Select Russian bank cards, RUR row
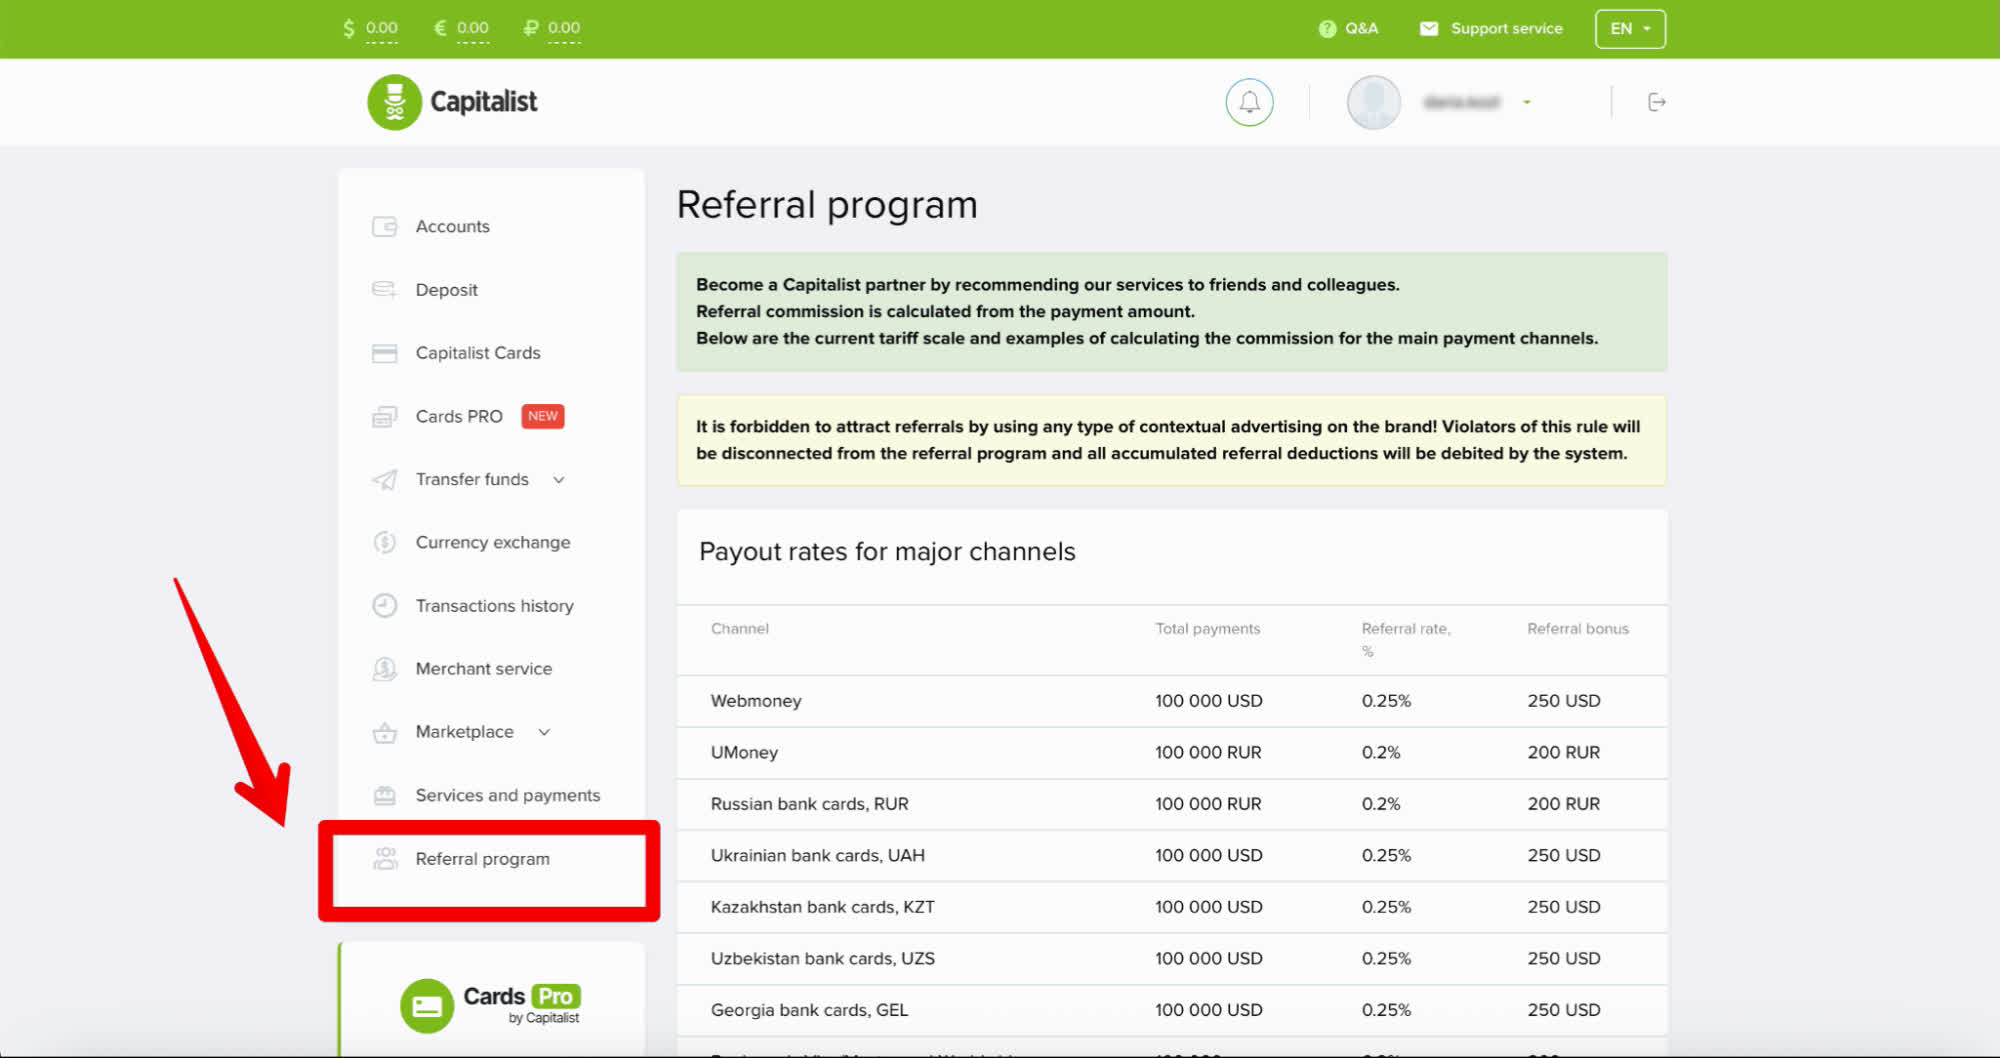Screen dimensions: 2000x1058 (x=1172, y=804)
